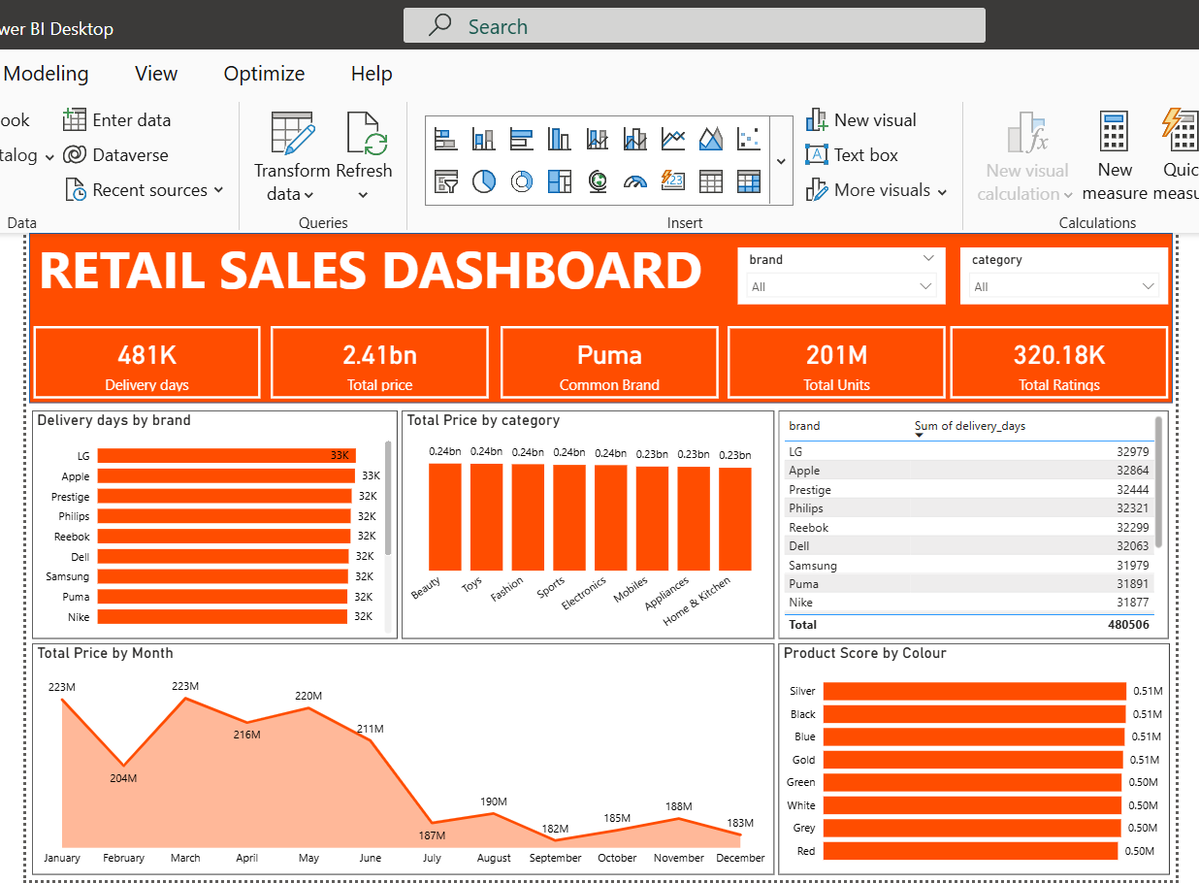Open the Refresh dropdown arrow
Viewport: 1199px width, 883px height.
click(x=363, y=195)
